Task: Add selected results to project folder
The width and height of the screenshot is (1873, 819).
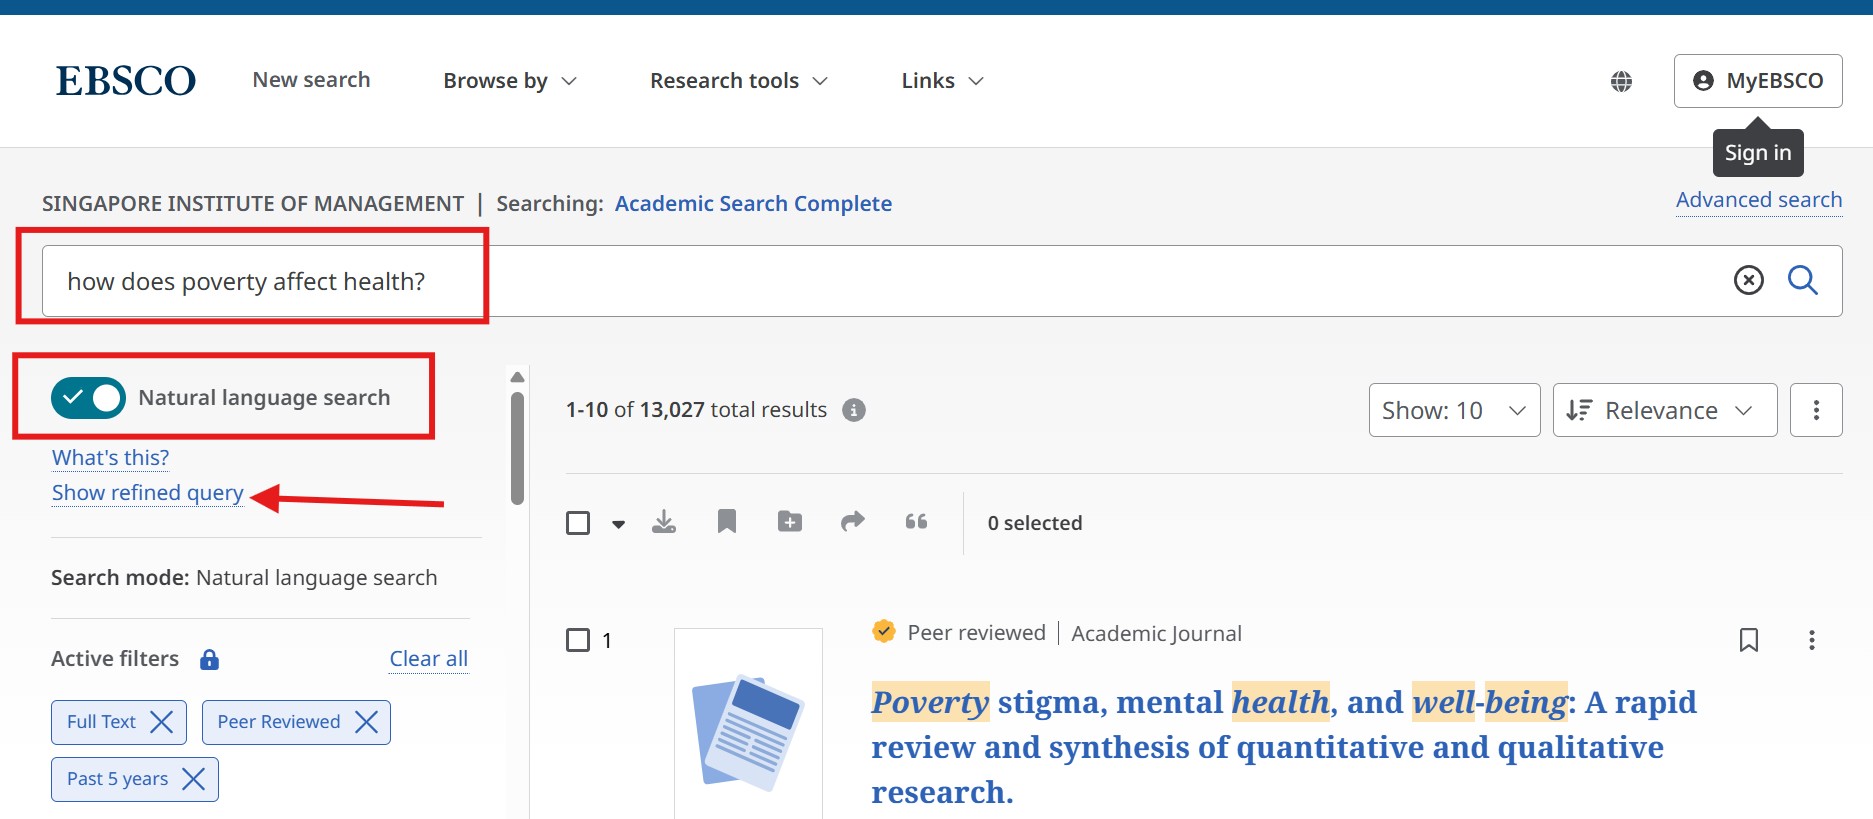Action: pos(790,521)
